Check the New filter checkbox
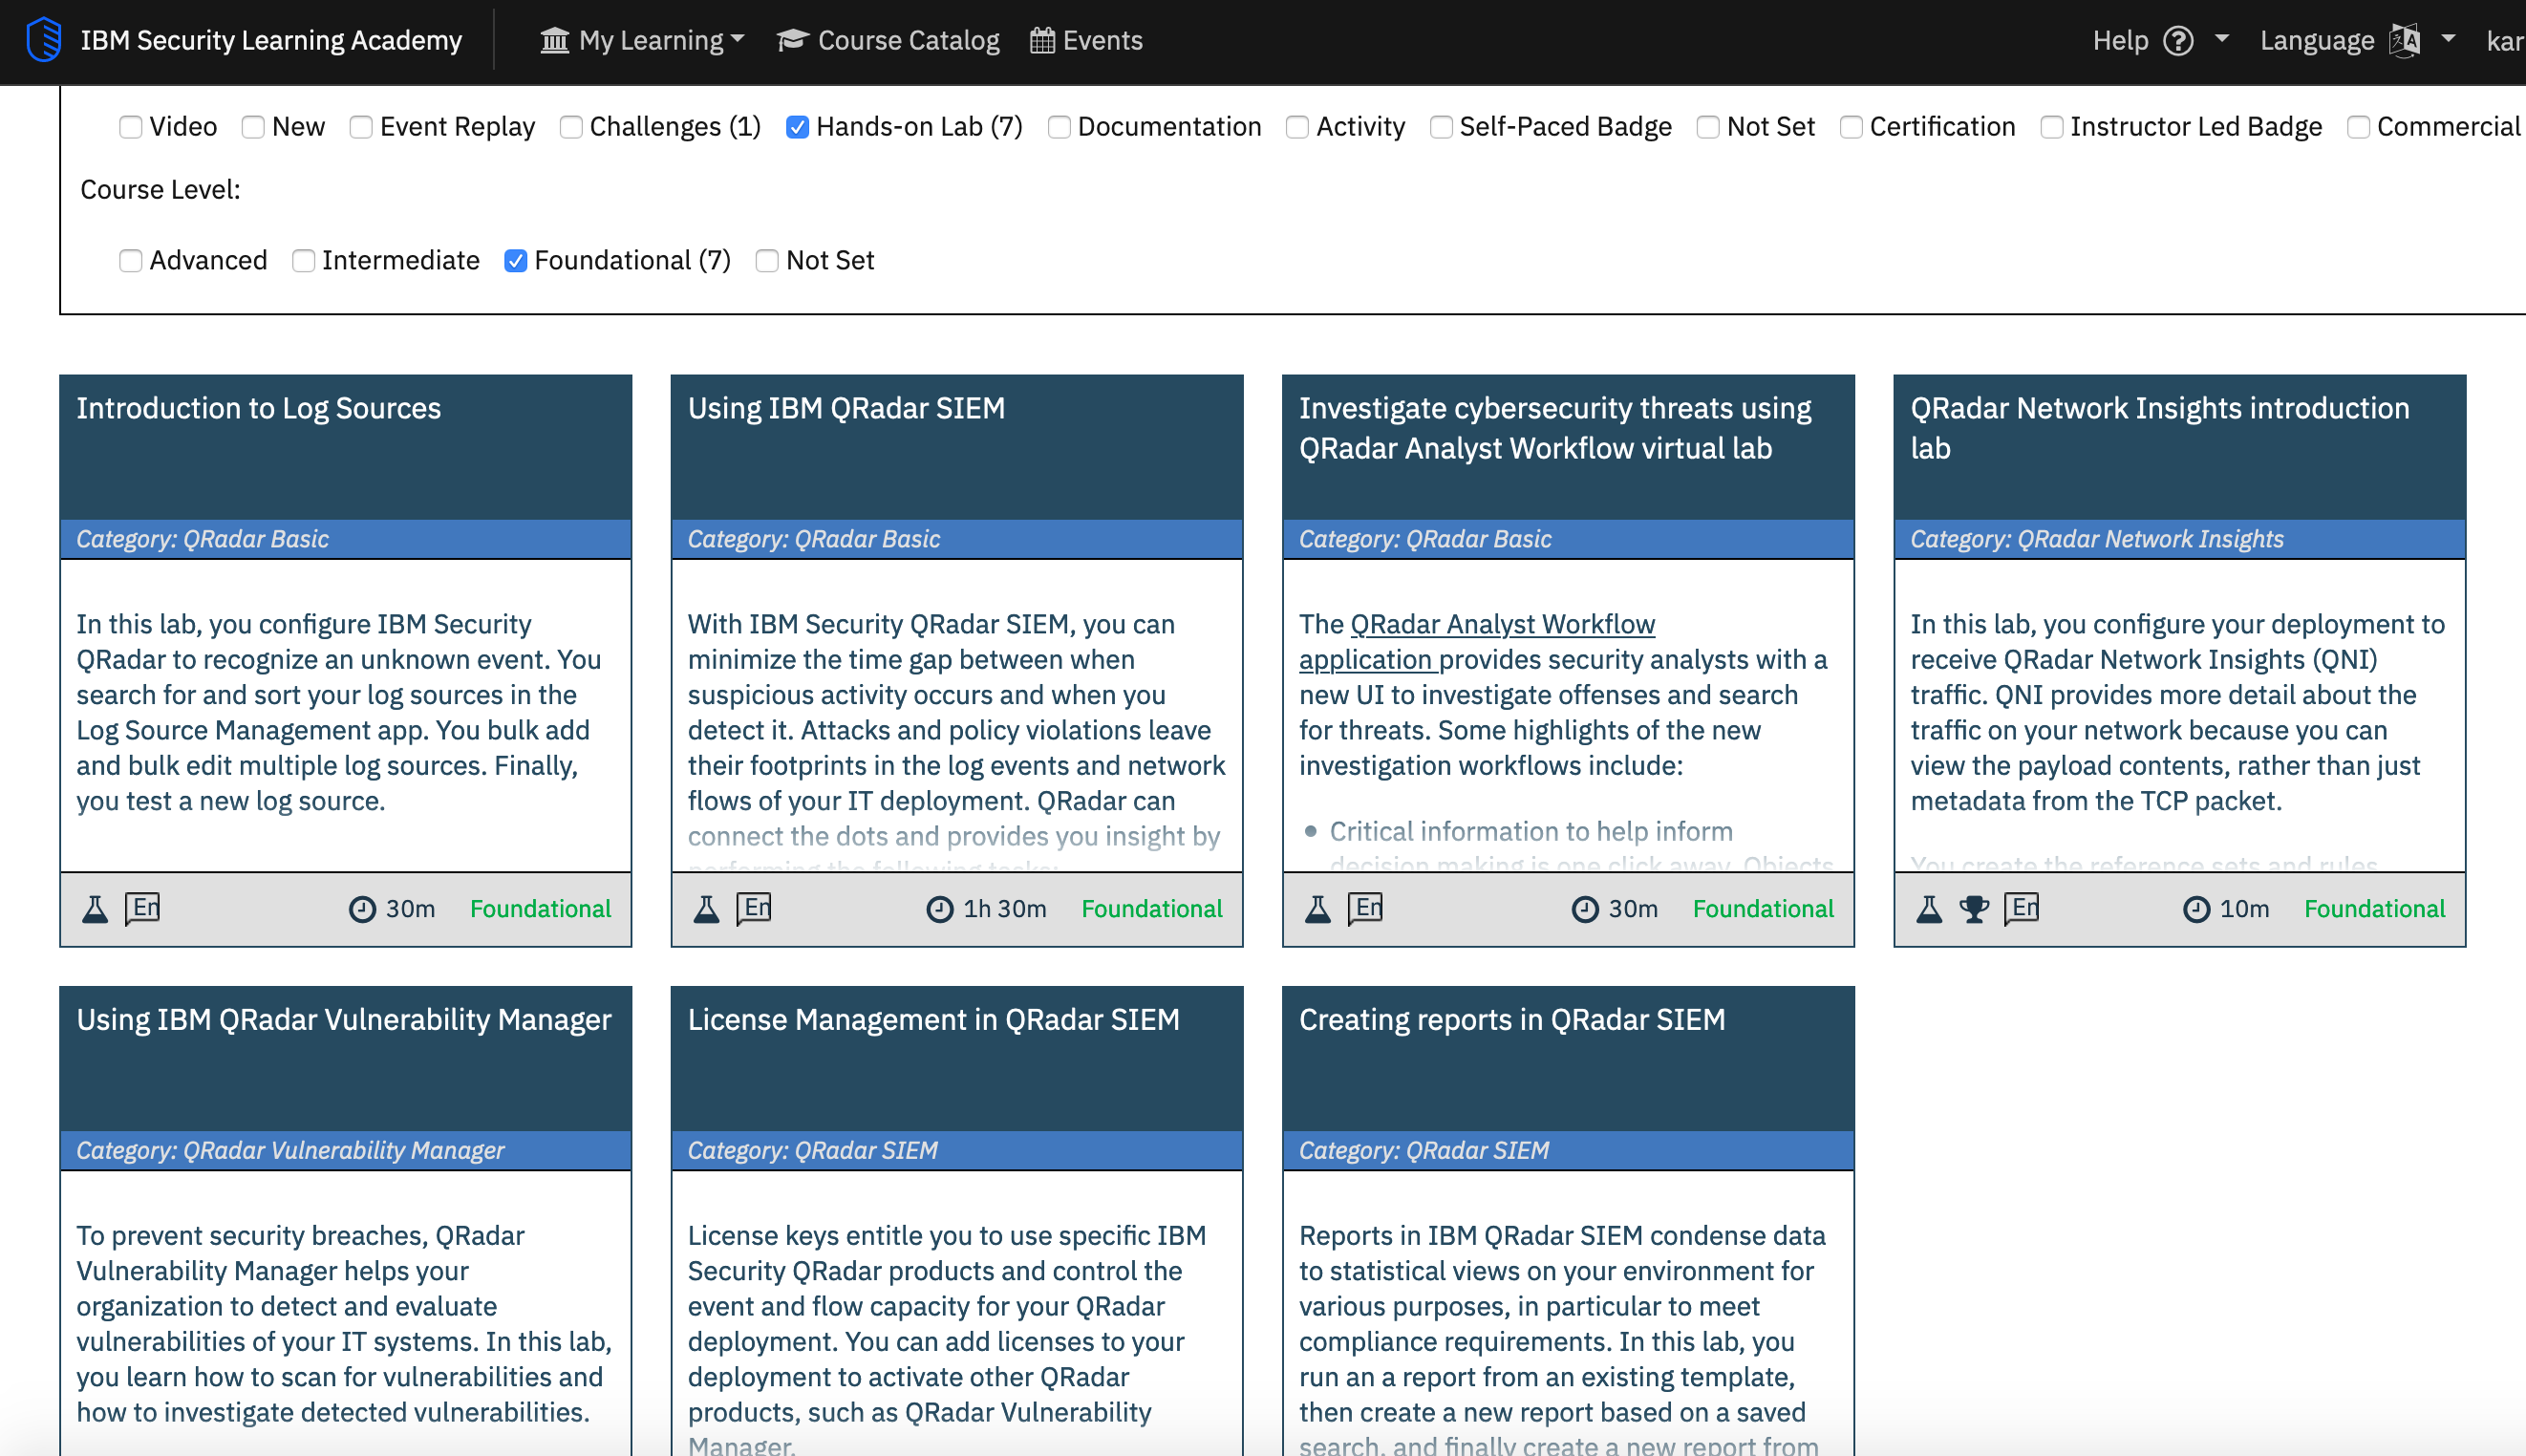 click(x=253, y=127)
